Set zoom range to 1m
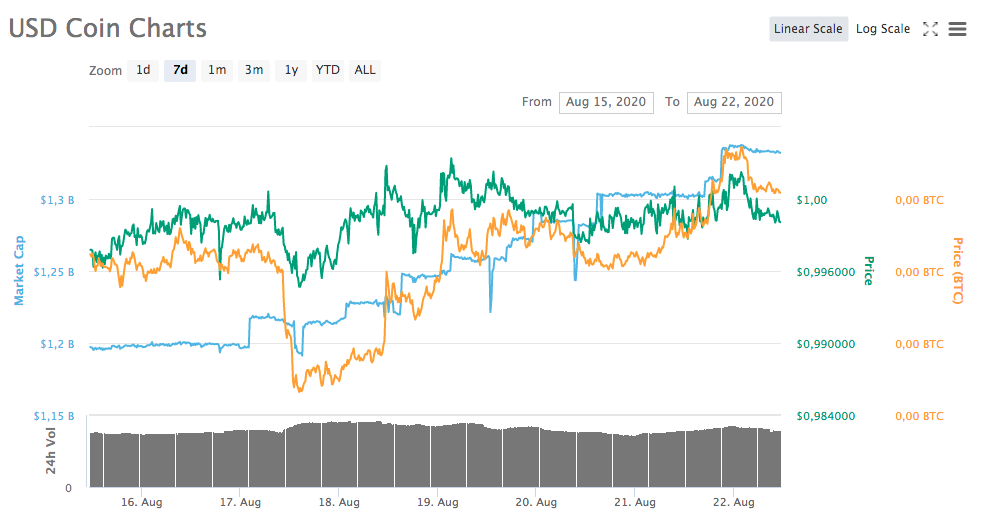The image size is (995, 523). point(217,70)
